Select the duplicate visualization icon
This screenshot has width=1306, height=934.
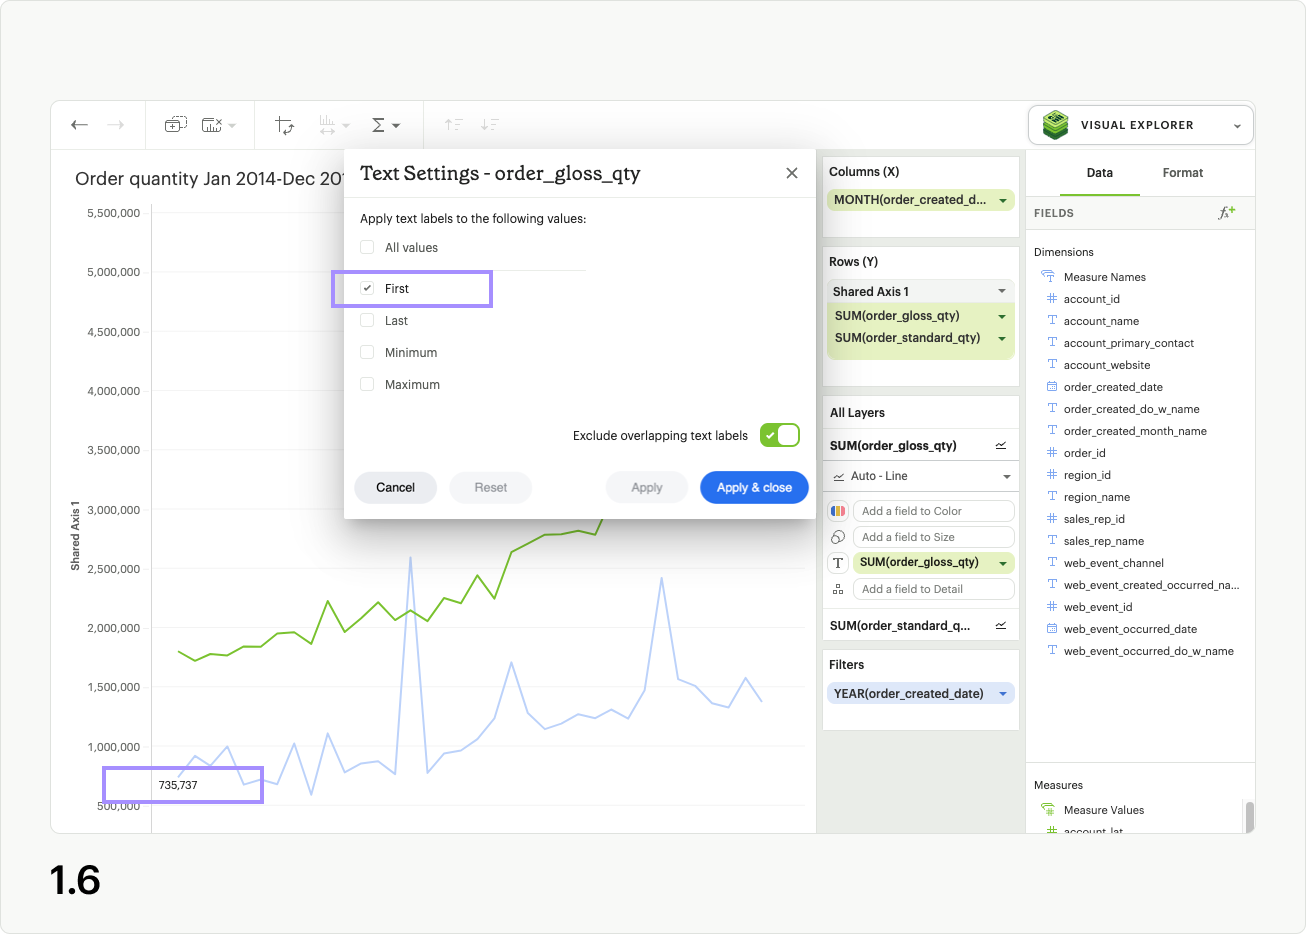175,123
